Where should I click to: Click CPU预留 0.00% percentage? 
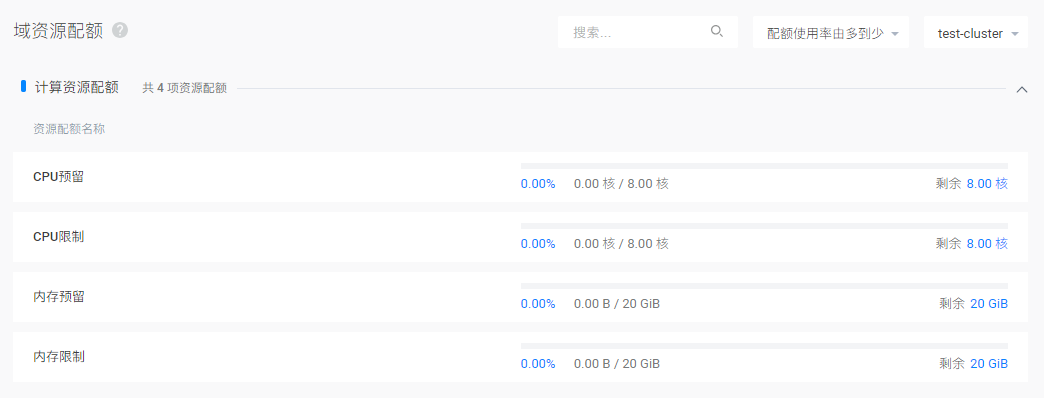click(x=538, y=184)
